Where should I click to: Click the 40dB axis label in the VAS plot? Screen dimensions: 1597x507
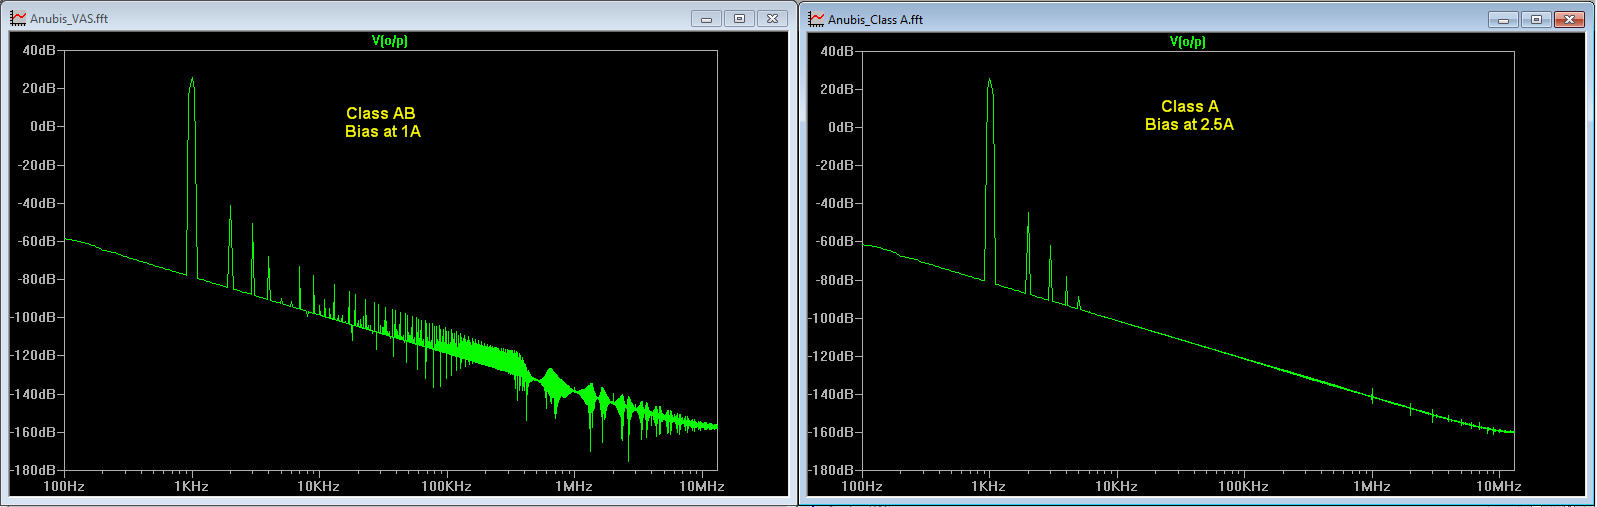(39, 50)
